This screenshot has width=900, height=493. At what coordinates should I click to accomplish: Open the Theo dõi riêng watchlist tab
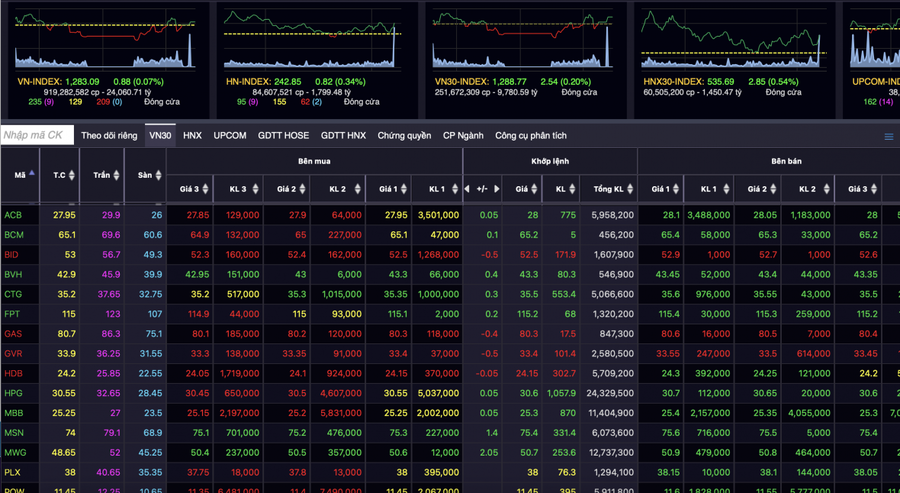point(110,135)
